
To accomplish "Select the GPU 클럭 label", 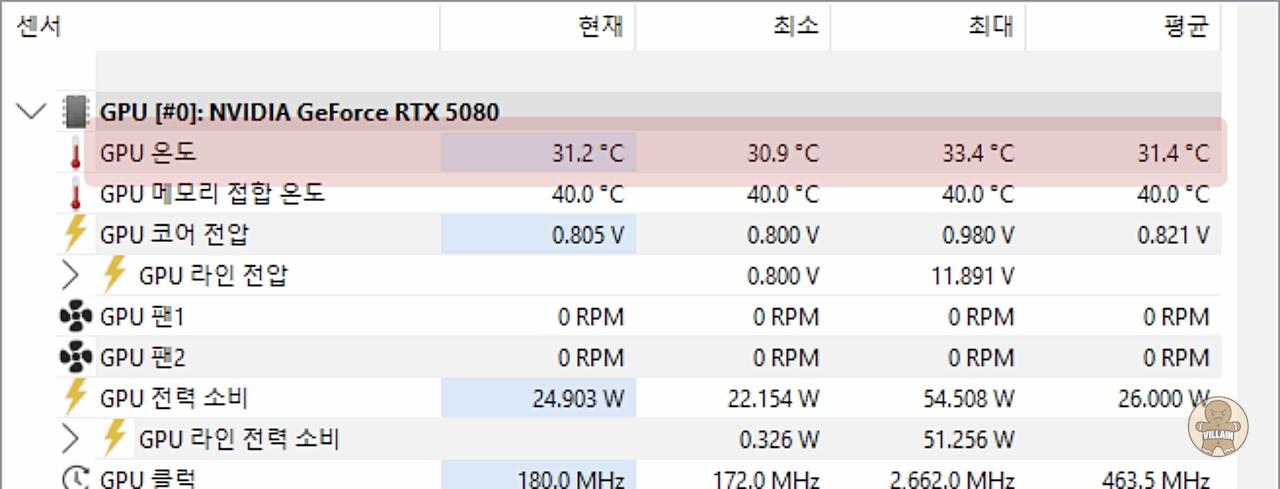I will (148, 478).
